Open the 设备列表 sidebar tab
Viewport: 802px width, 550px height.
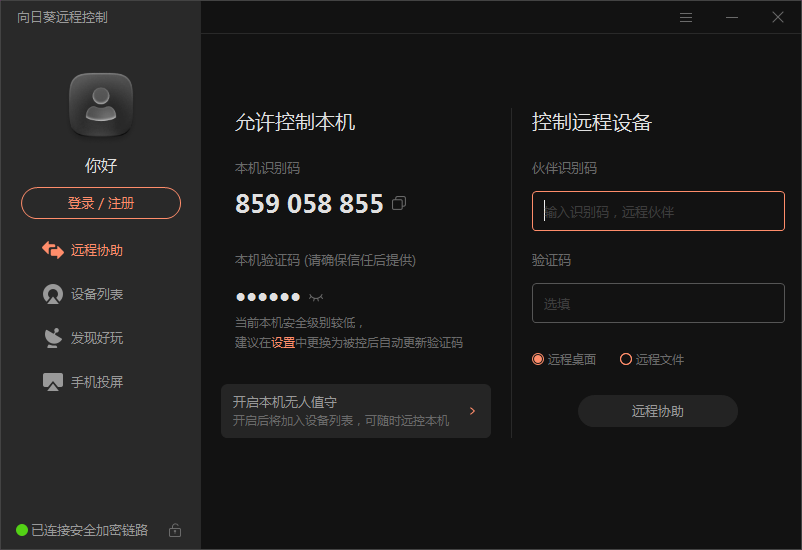(83, 294)
